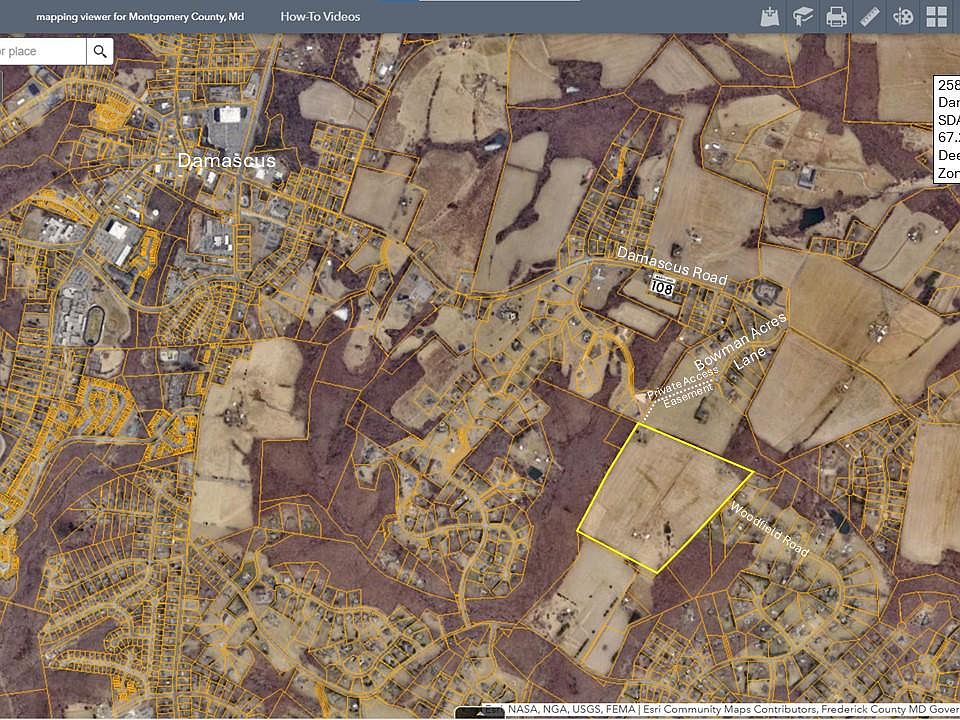
Task: Click the Woodfield Road label
Action: click(x=768, y=529)
